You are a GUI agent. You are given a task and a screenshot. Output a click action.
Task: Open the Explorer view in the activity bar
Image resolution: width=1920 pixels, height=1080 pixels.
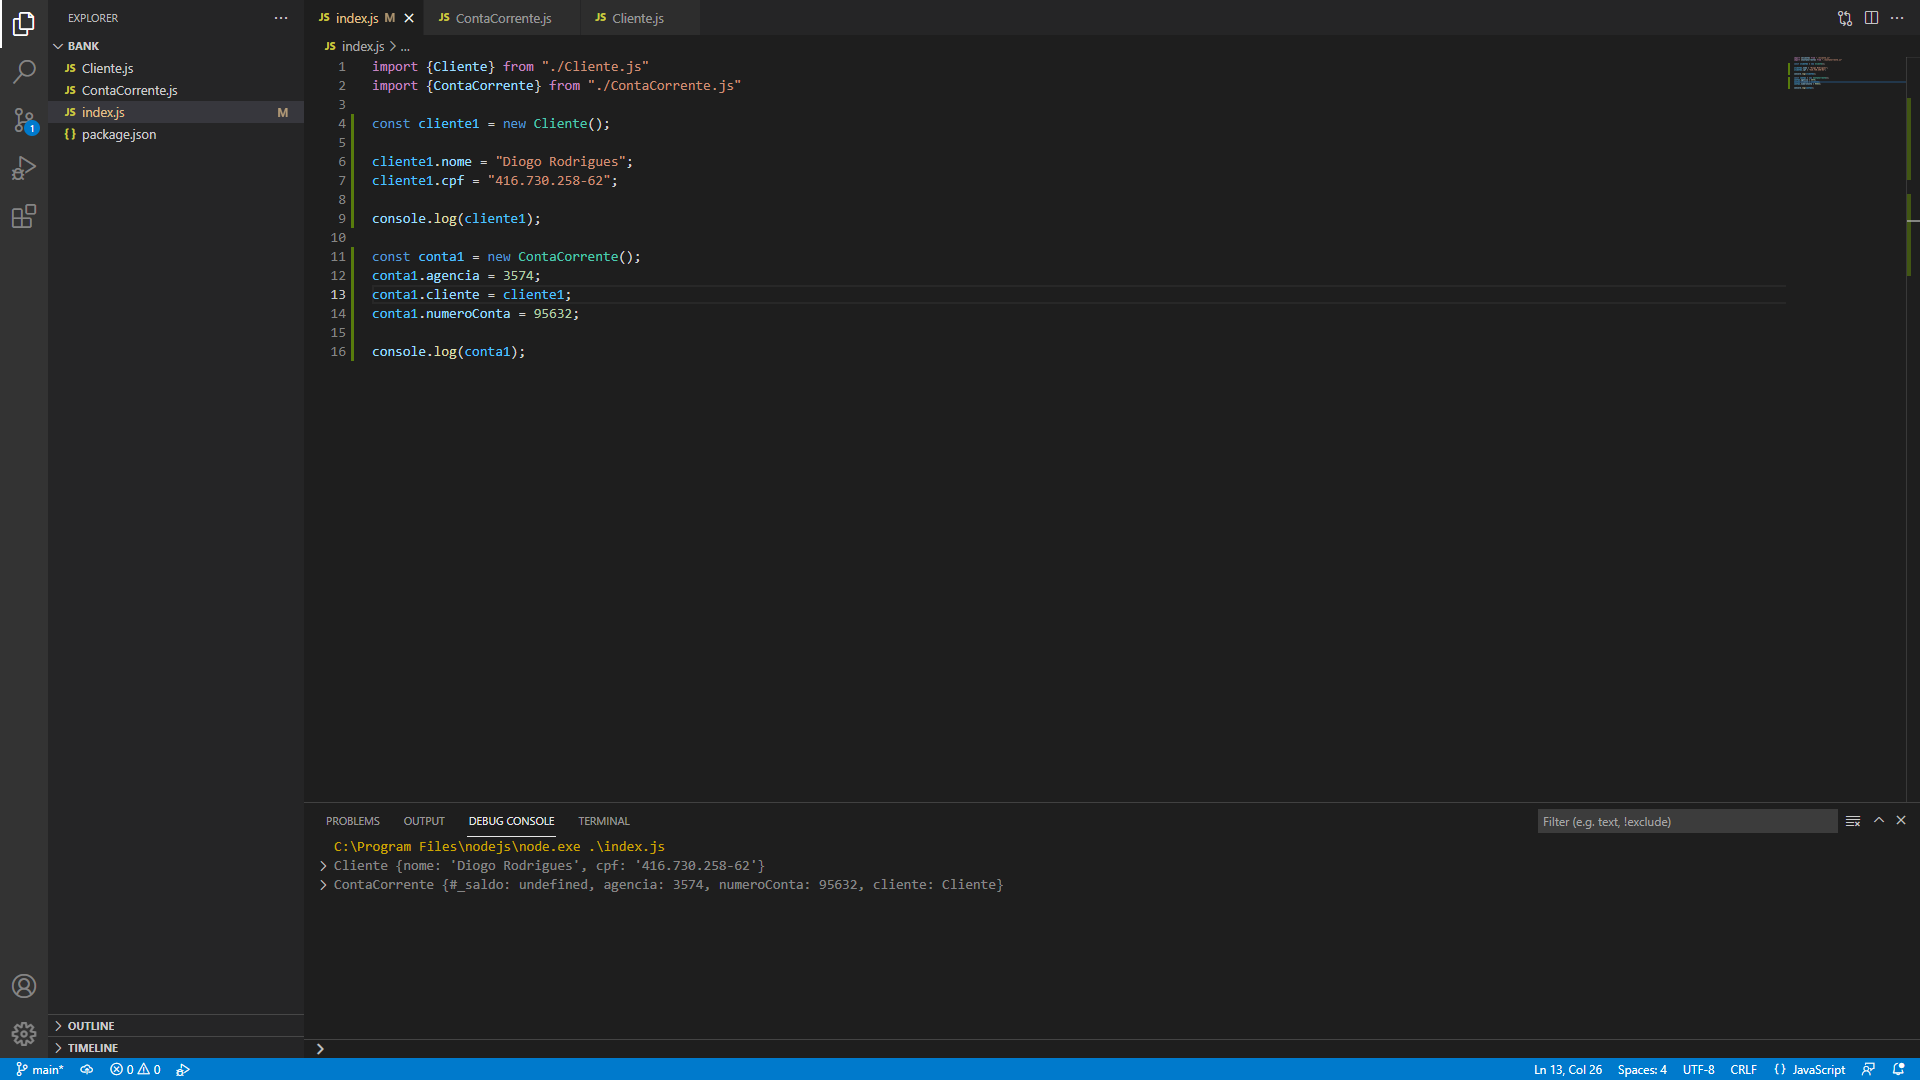pos(24,24)
